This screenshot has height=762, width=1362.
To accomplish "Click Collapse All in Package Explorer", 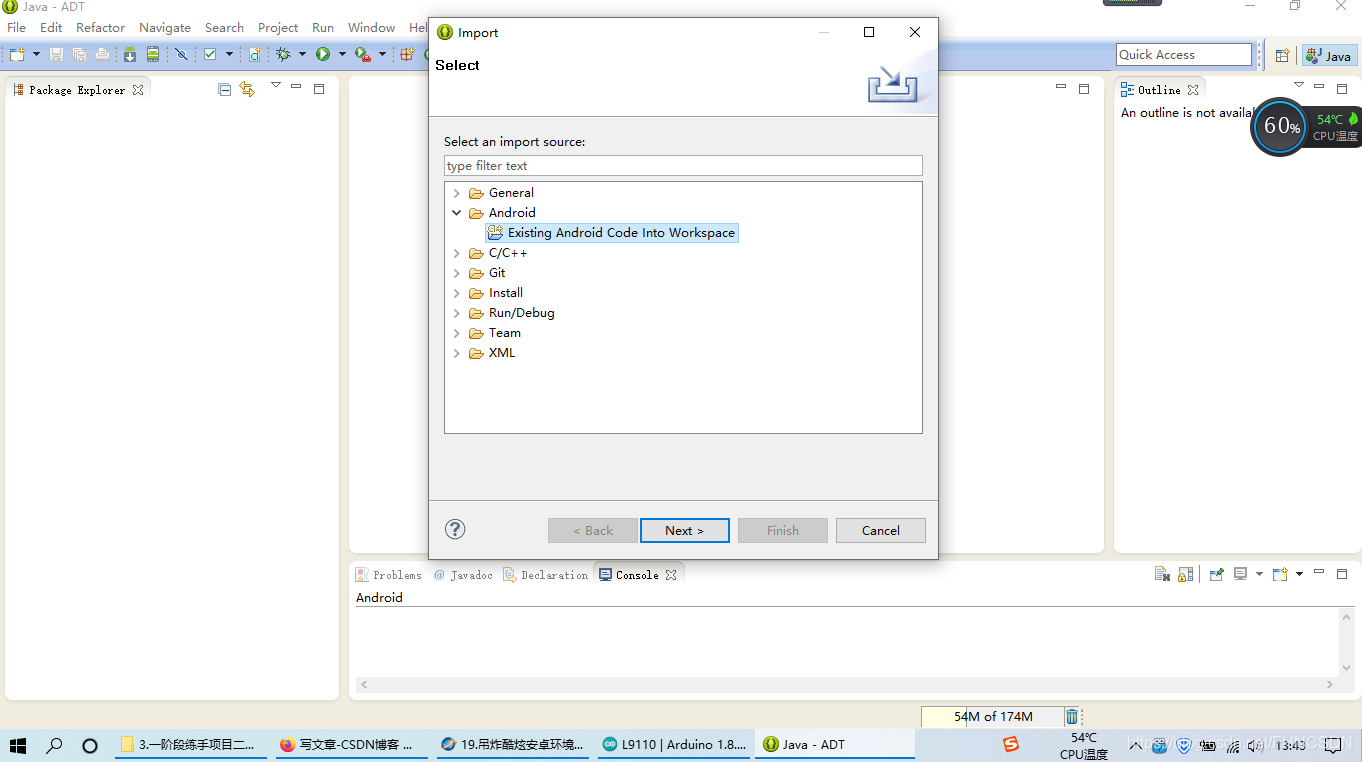I will pyautogui.click(x=224, y=89).
